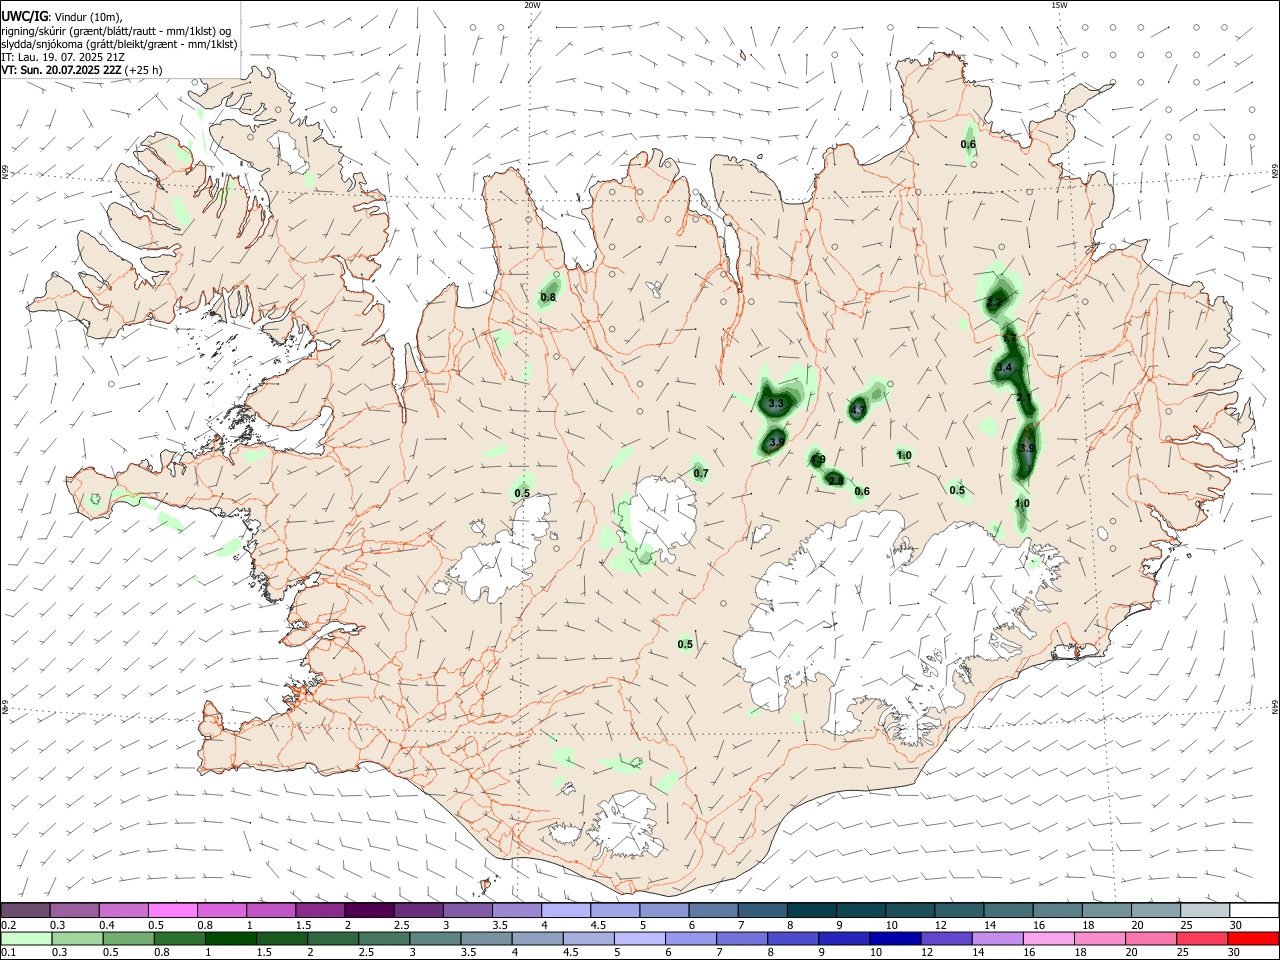Click the muted plum 0.2 snow legend swatch
1280x960 pixels.
point(26,910)
